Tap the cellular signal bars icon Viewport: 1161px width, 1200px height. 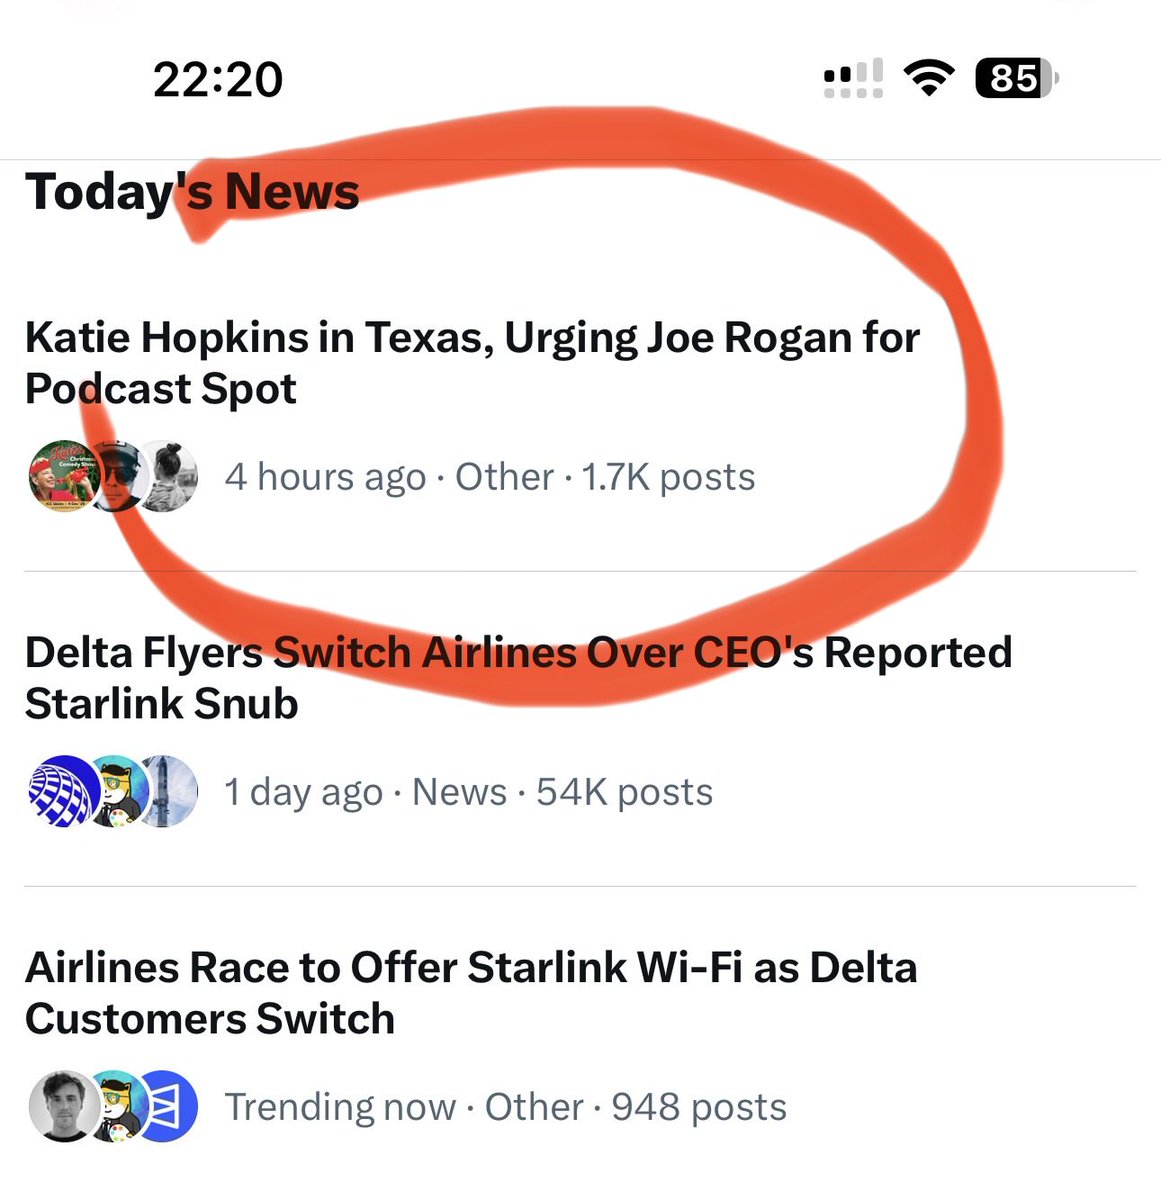point(853,78)
